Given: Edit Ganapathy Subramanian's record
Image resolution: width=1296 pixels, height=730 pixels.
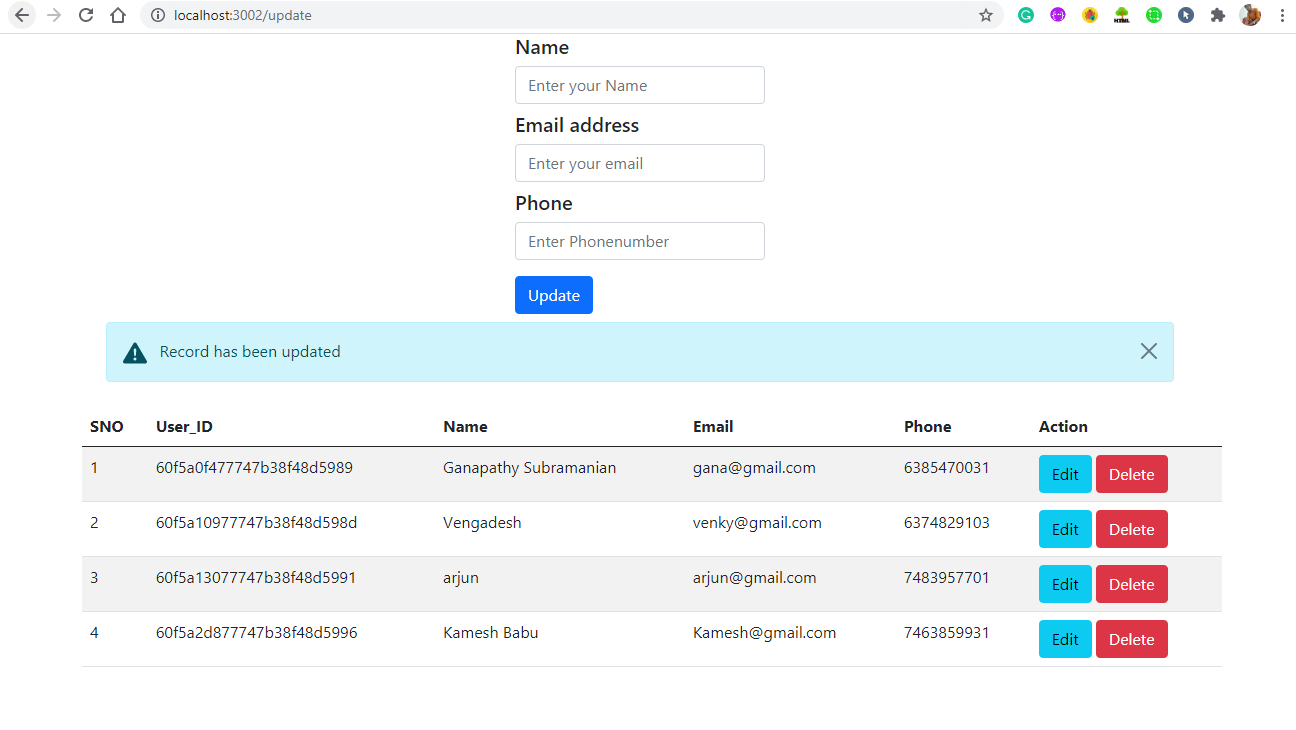Looking at the screenshot, I should 1064,474.
